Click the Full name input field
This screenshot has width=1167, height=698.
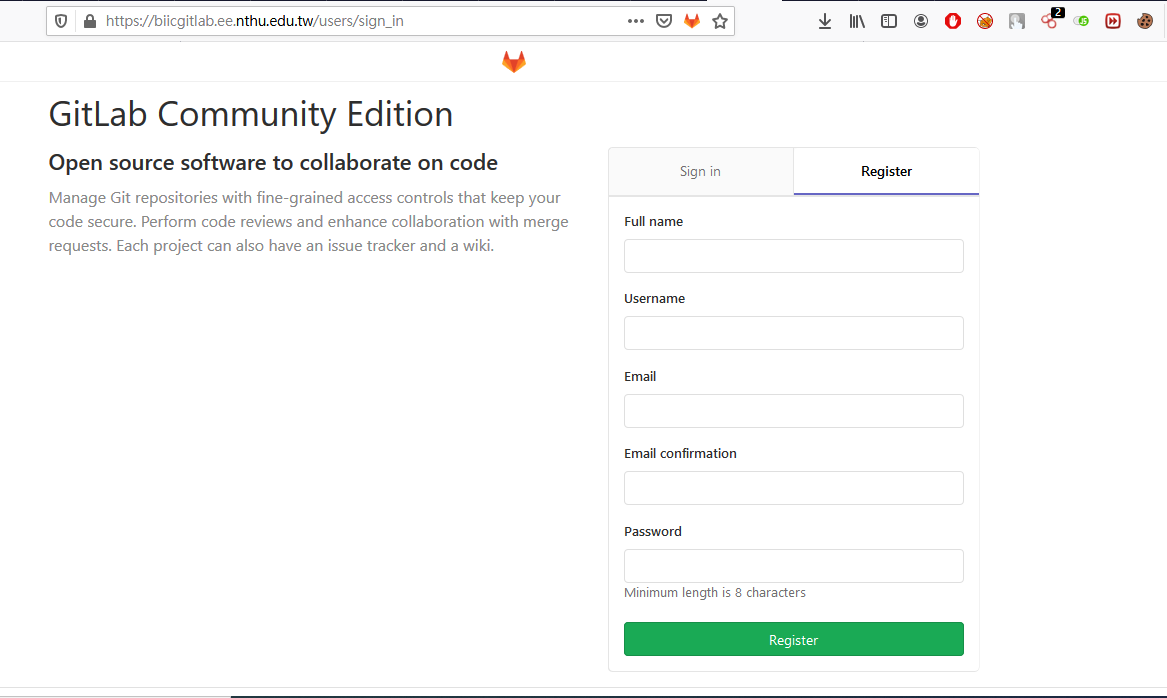coord(793,256)
